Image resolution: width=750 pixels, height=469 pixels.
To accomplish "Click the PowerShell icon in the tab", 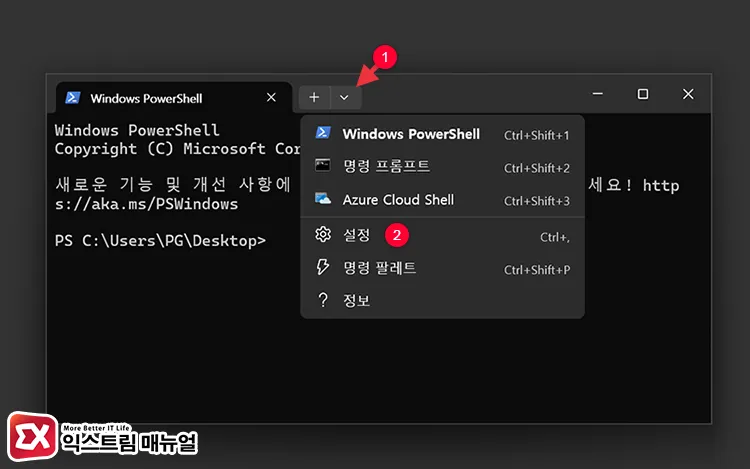I will coord(73,98).
